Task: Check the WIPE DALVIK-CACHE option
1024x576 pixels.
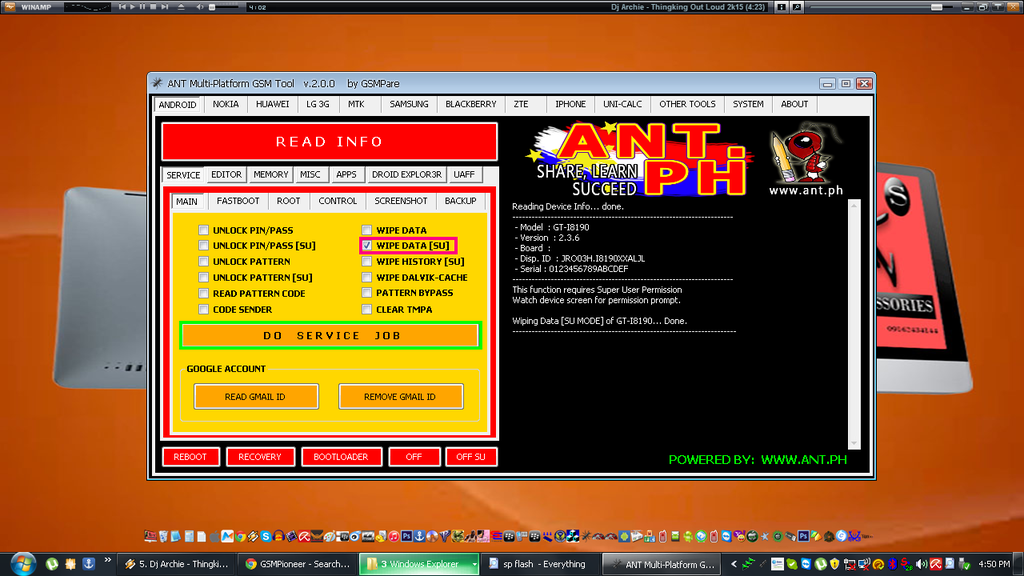Action: pyautogui.click(x=367, y=277)
